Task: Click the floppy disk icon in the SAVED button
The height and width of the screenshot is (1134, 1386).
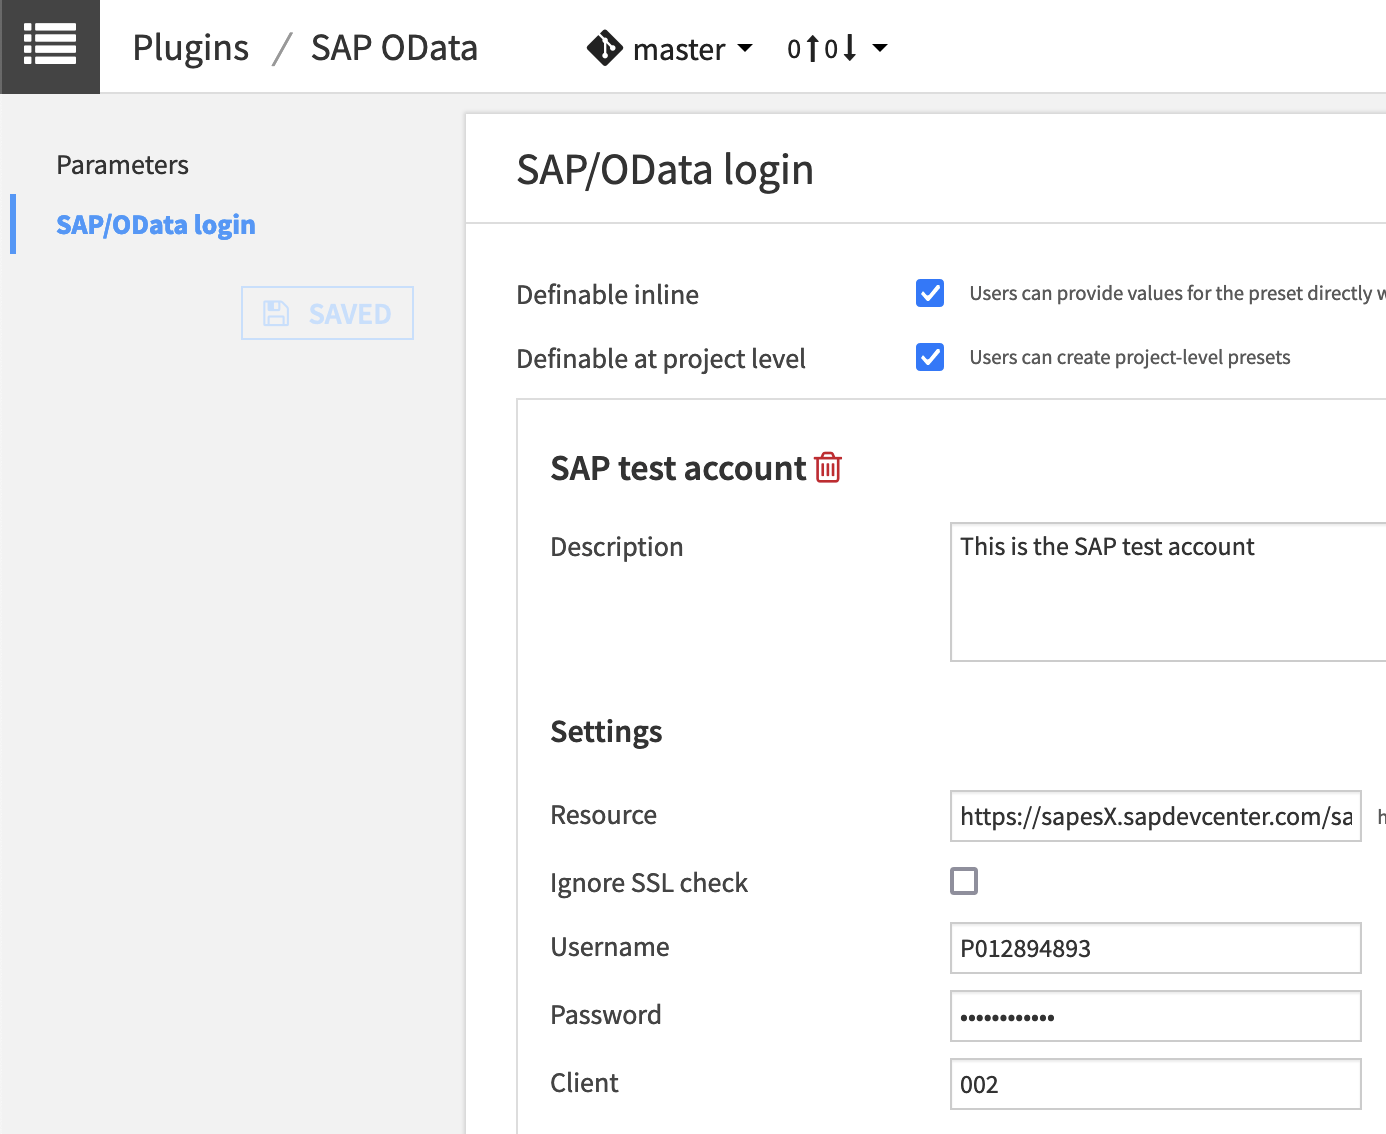Action: [x=276, y=313]
